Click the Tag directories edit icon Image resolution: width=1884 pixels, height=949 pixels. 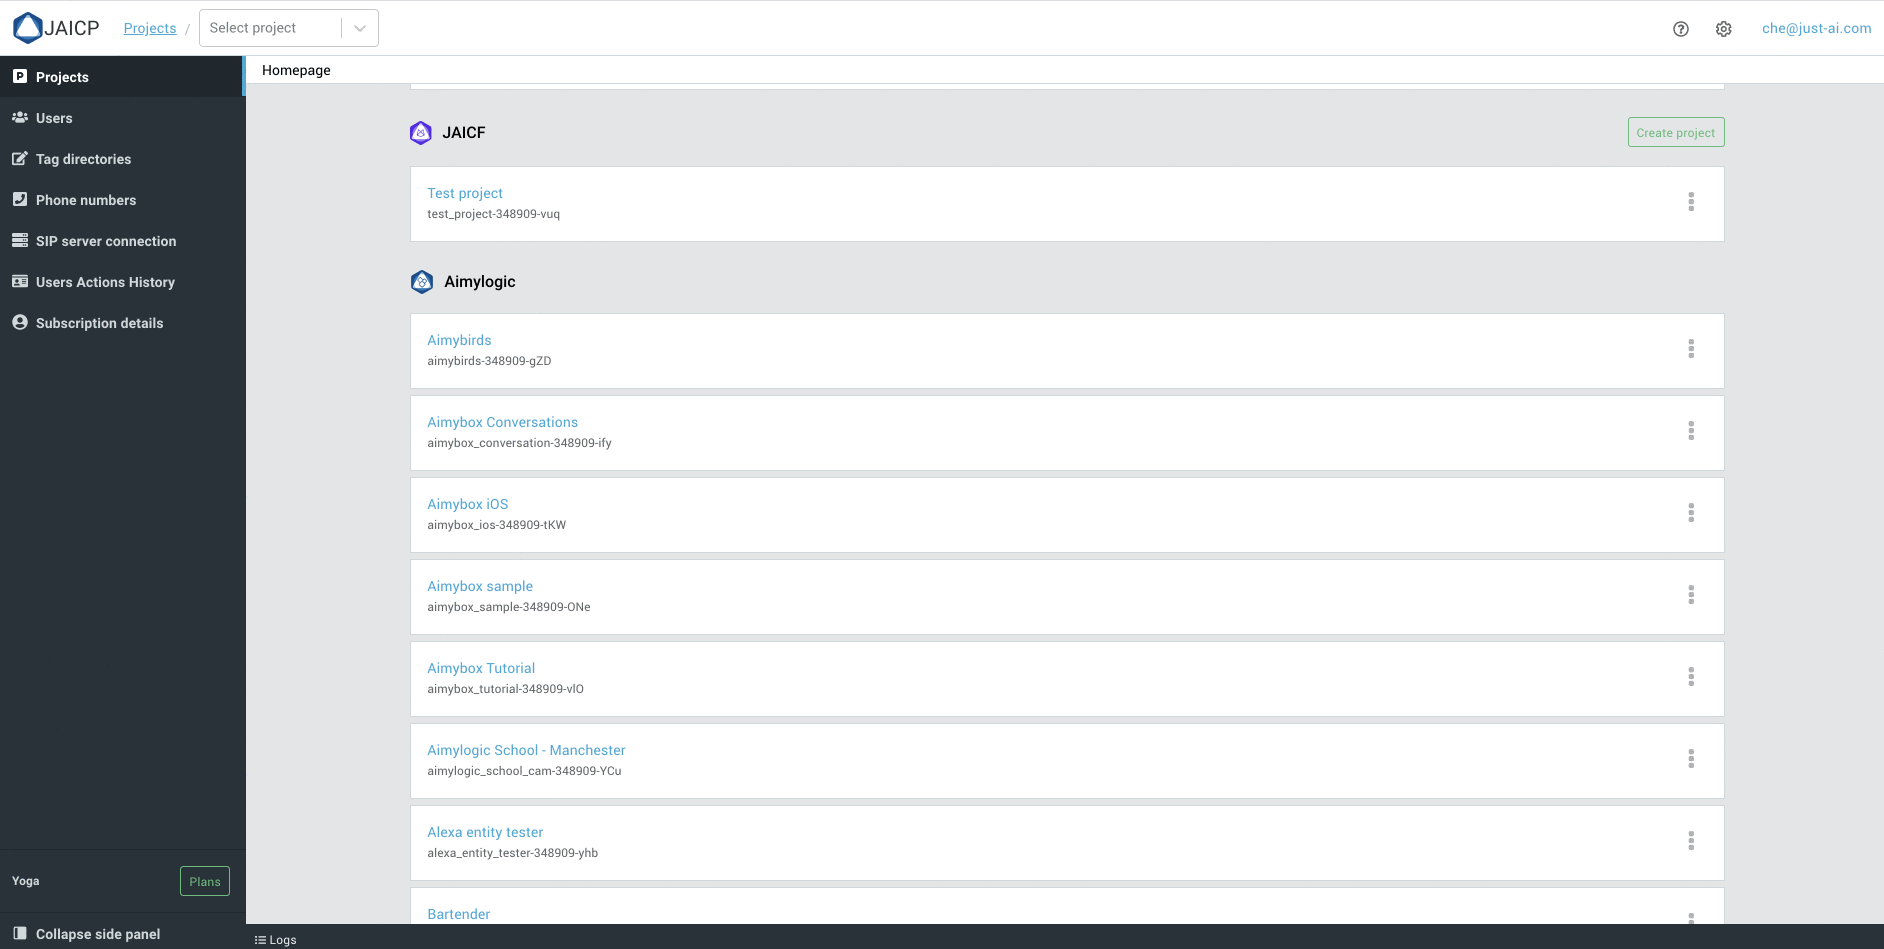click(x=20, y=158)
